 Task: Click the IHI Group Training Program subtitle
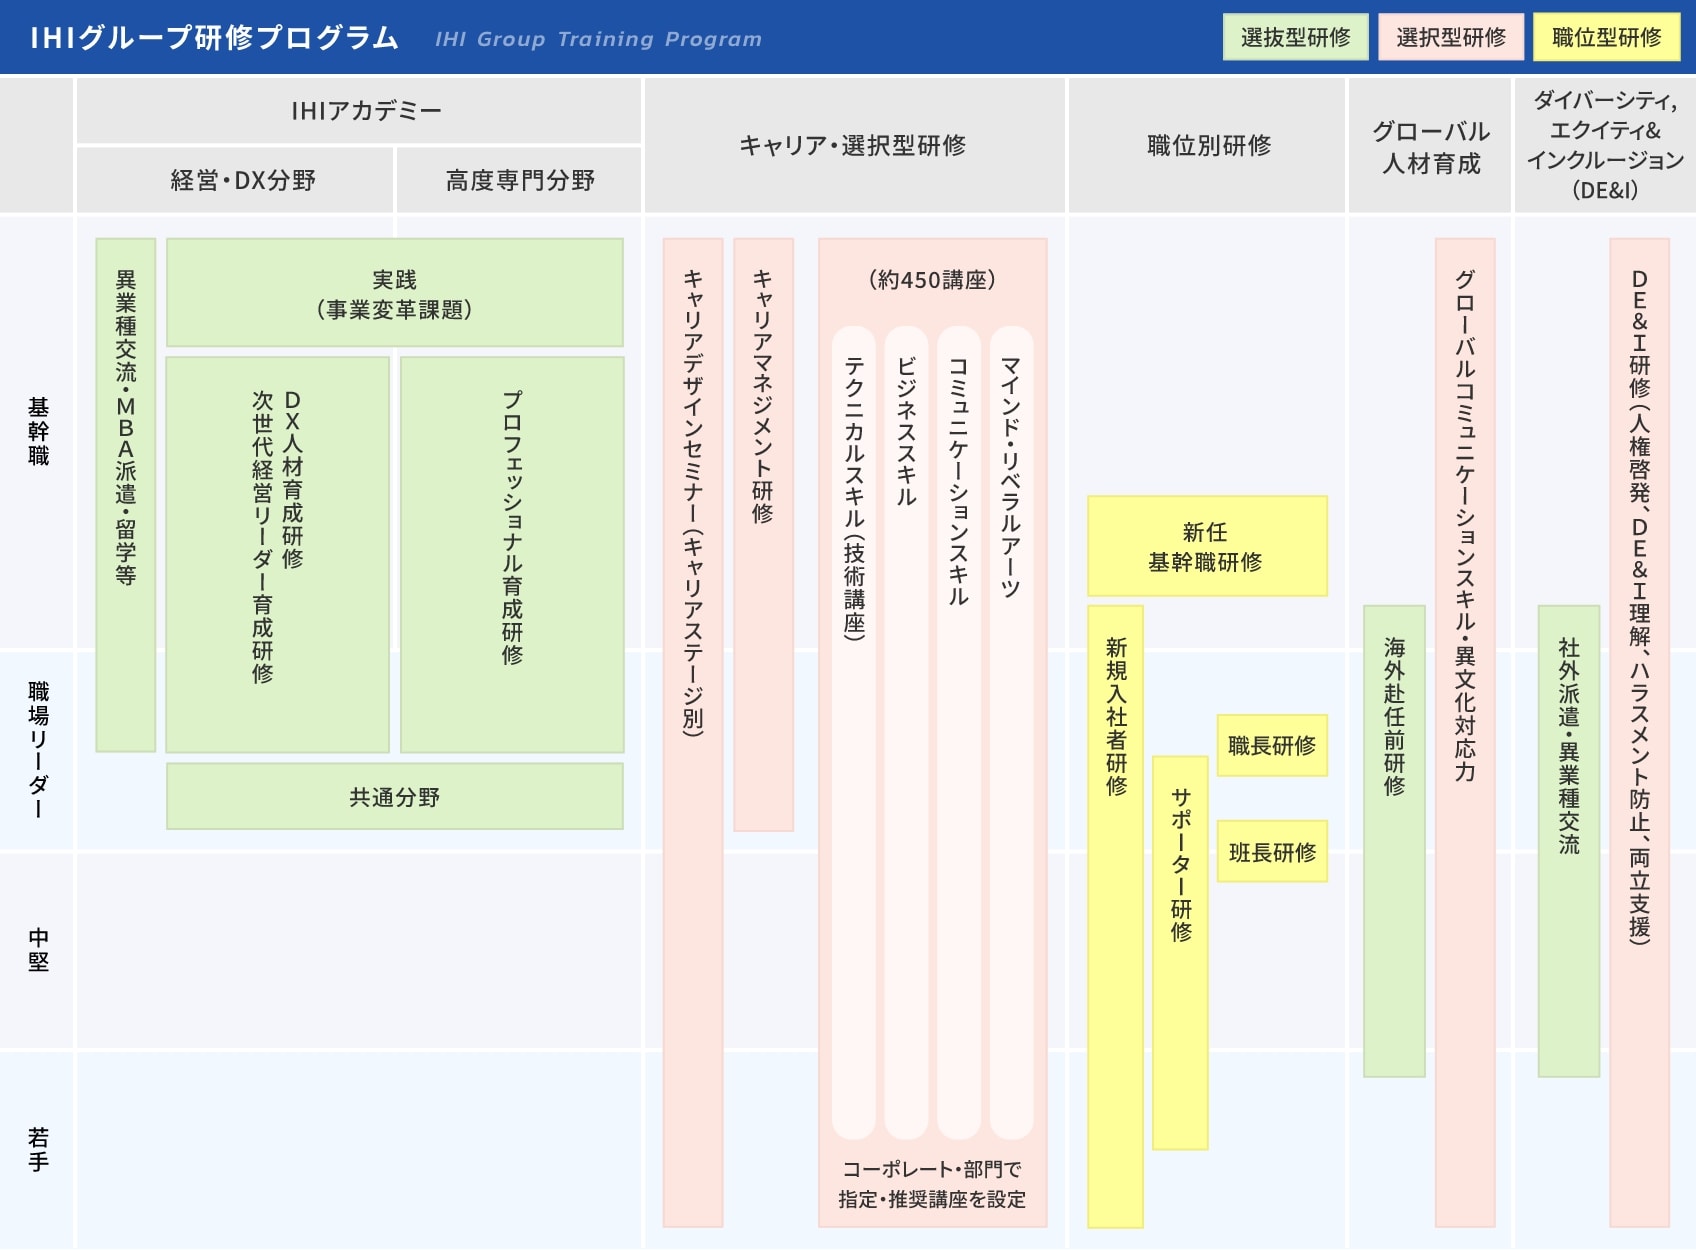(598, 39)
